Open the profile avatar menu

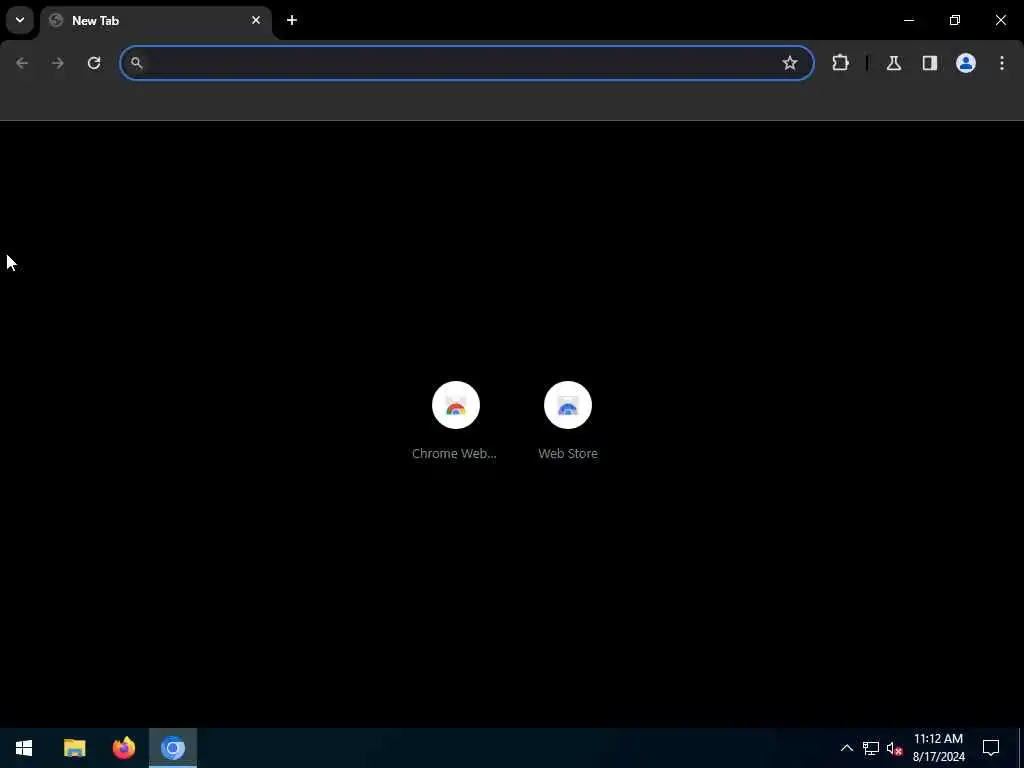coord(966,63)
